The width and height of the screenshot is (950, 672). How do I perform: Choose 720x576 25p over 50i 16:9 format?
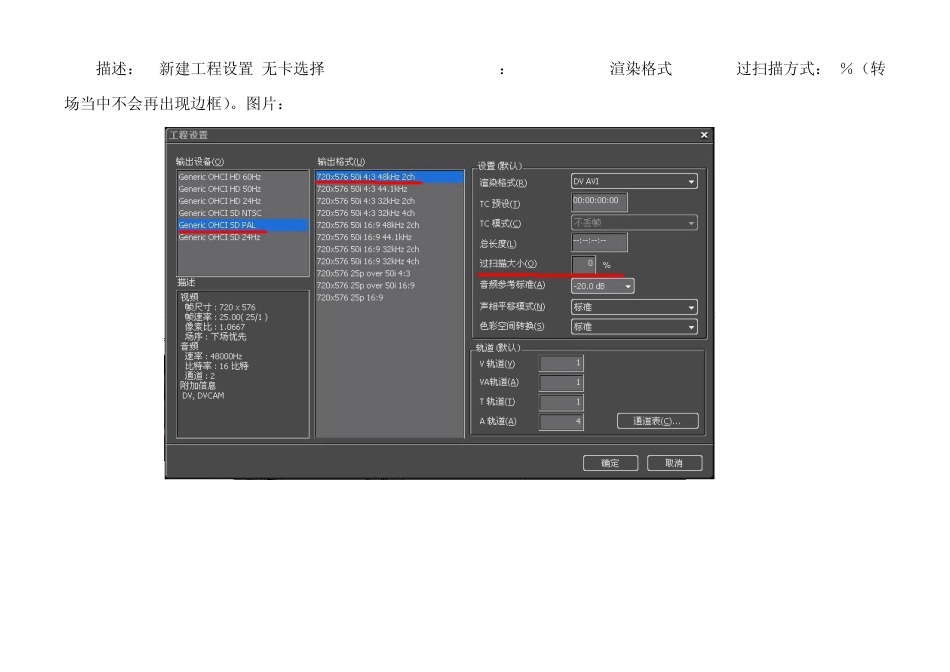pos(390,285)
